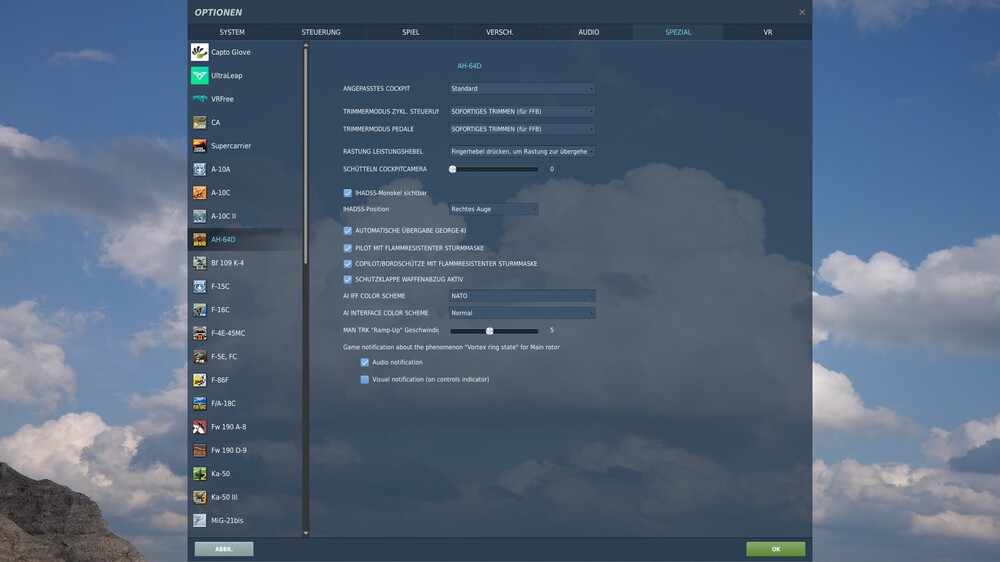Open Trimmermodus Pedale dropdown
Screen dimensions: 1000x562
click(522, 129)
